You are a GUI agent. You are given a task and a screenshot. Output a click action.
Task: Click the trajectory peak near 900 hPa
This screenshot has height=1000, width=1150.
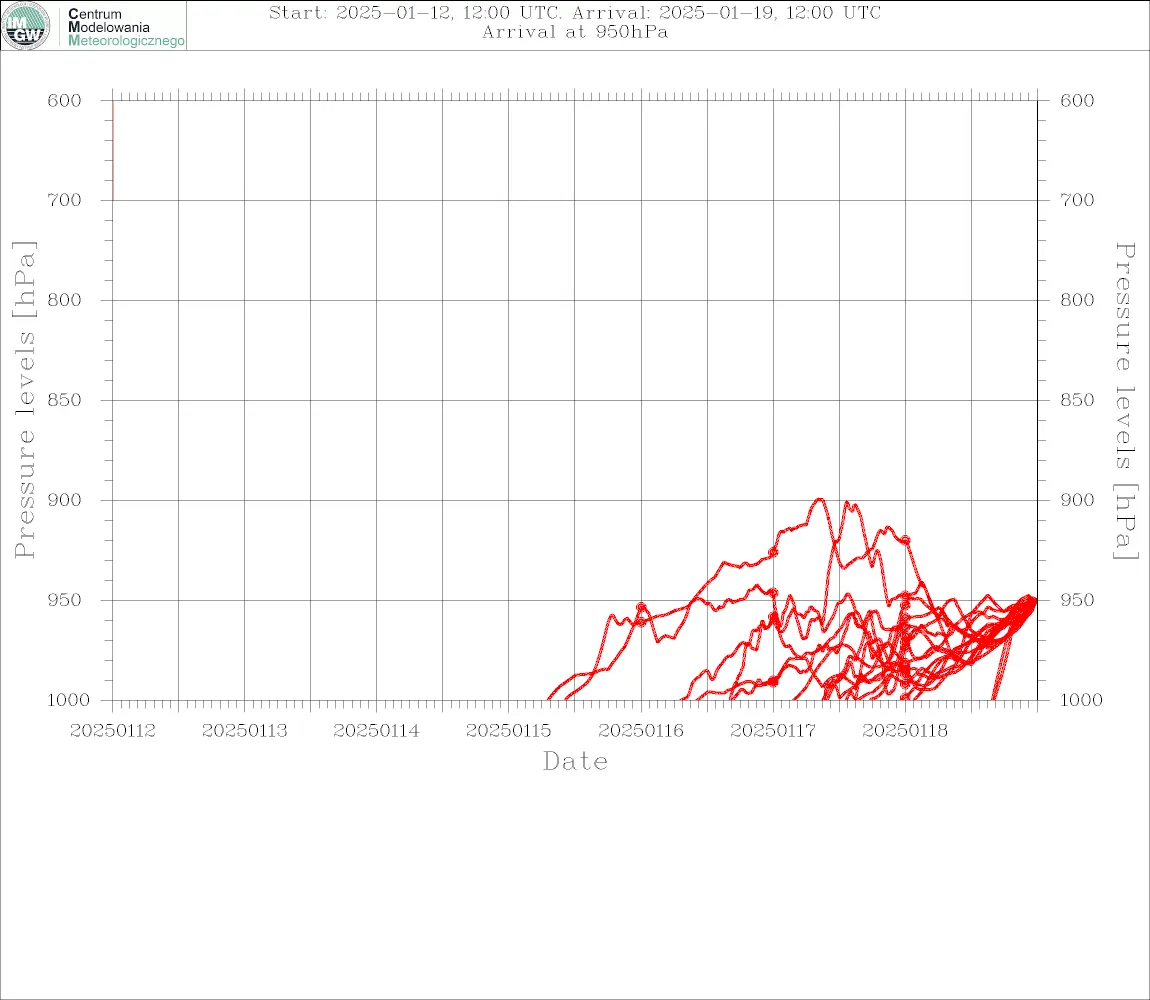point(819,500)
